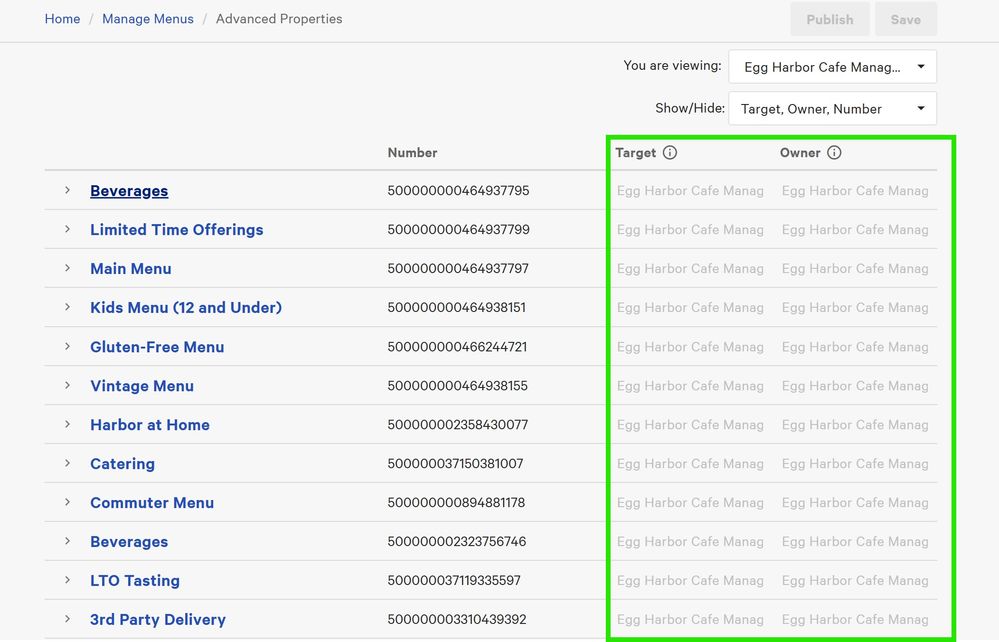Navigate to Manage Menus breadcrumb

tap(148, 19)
